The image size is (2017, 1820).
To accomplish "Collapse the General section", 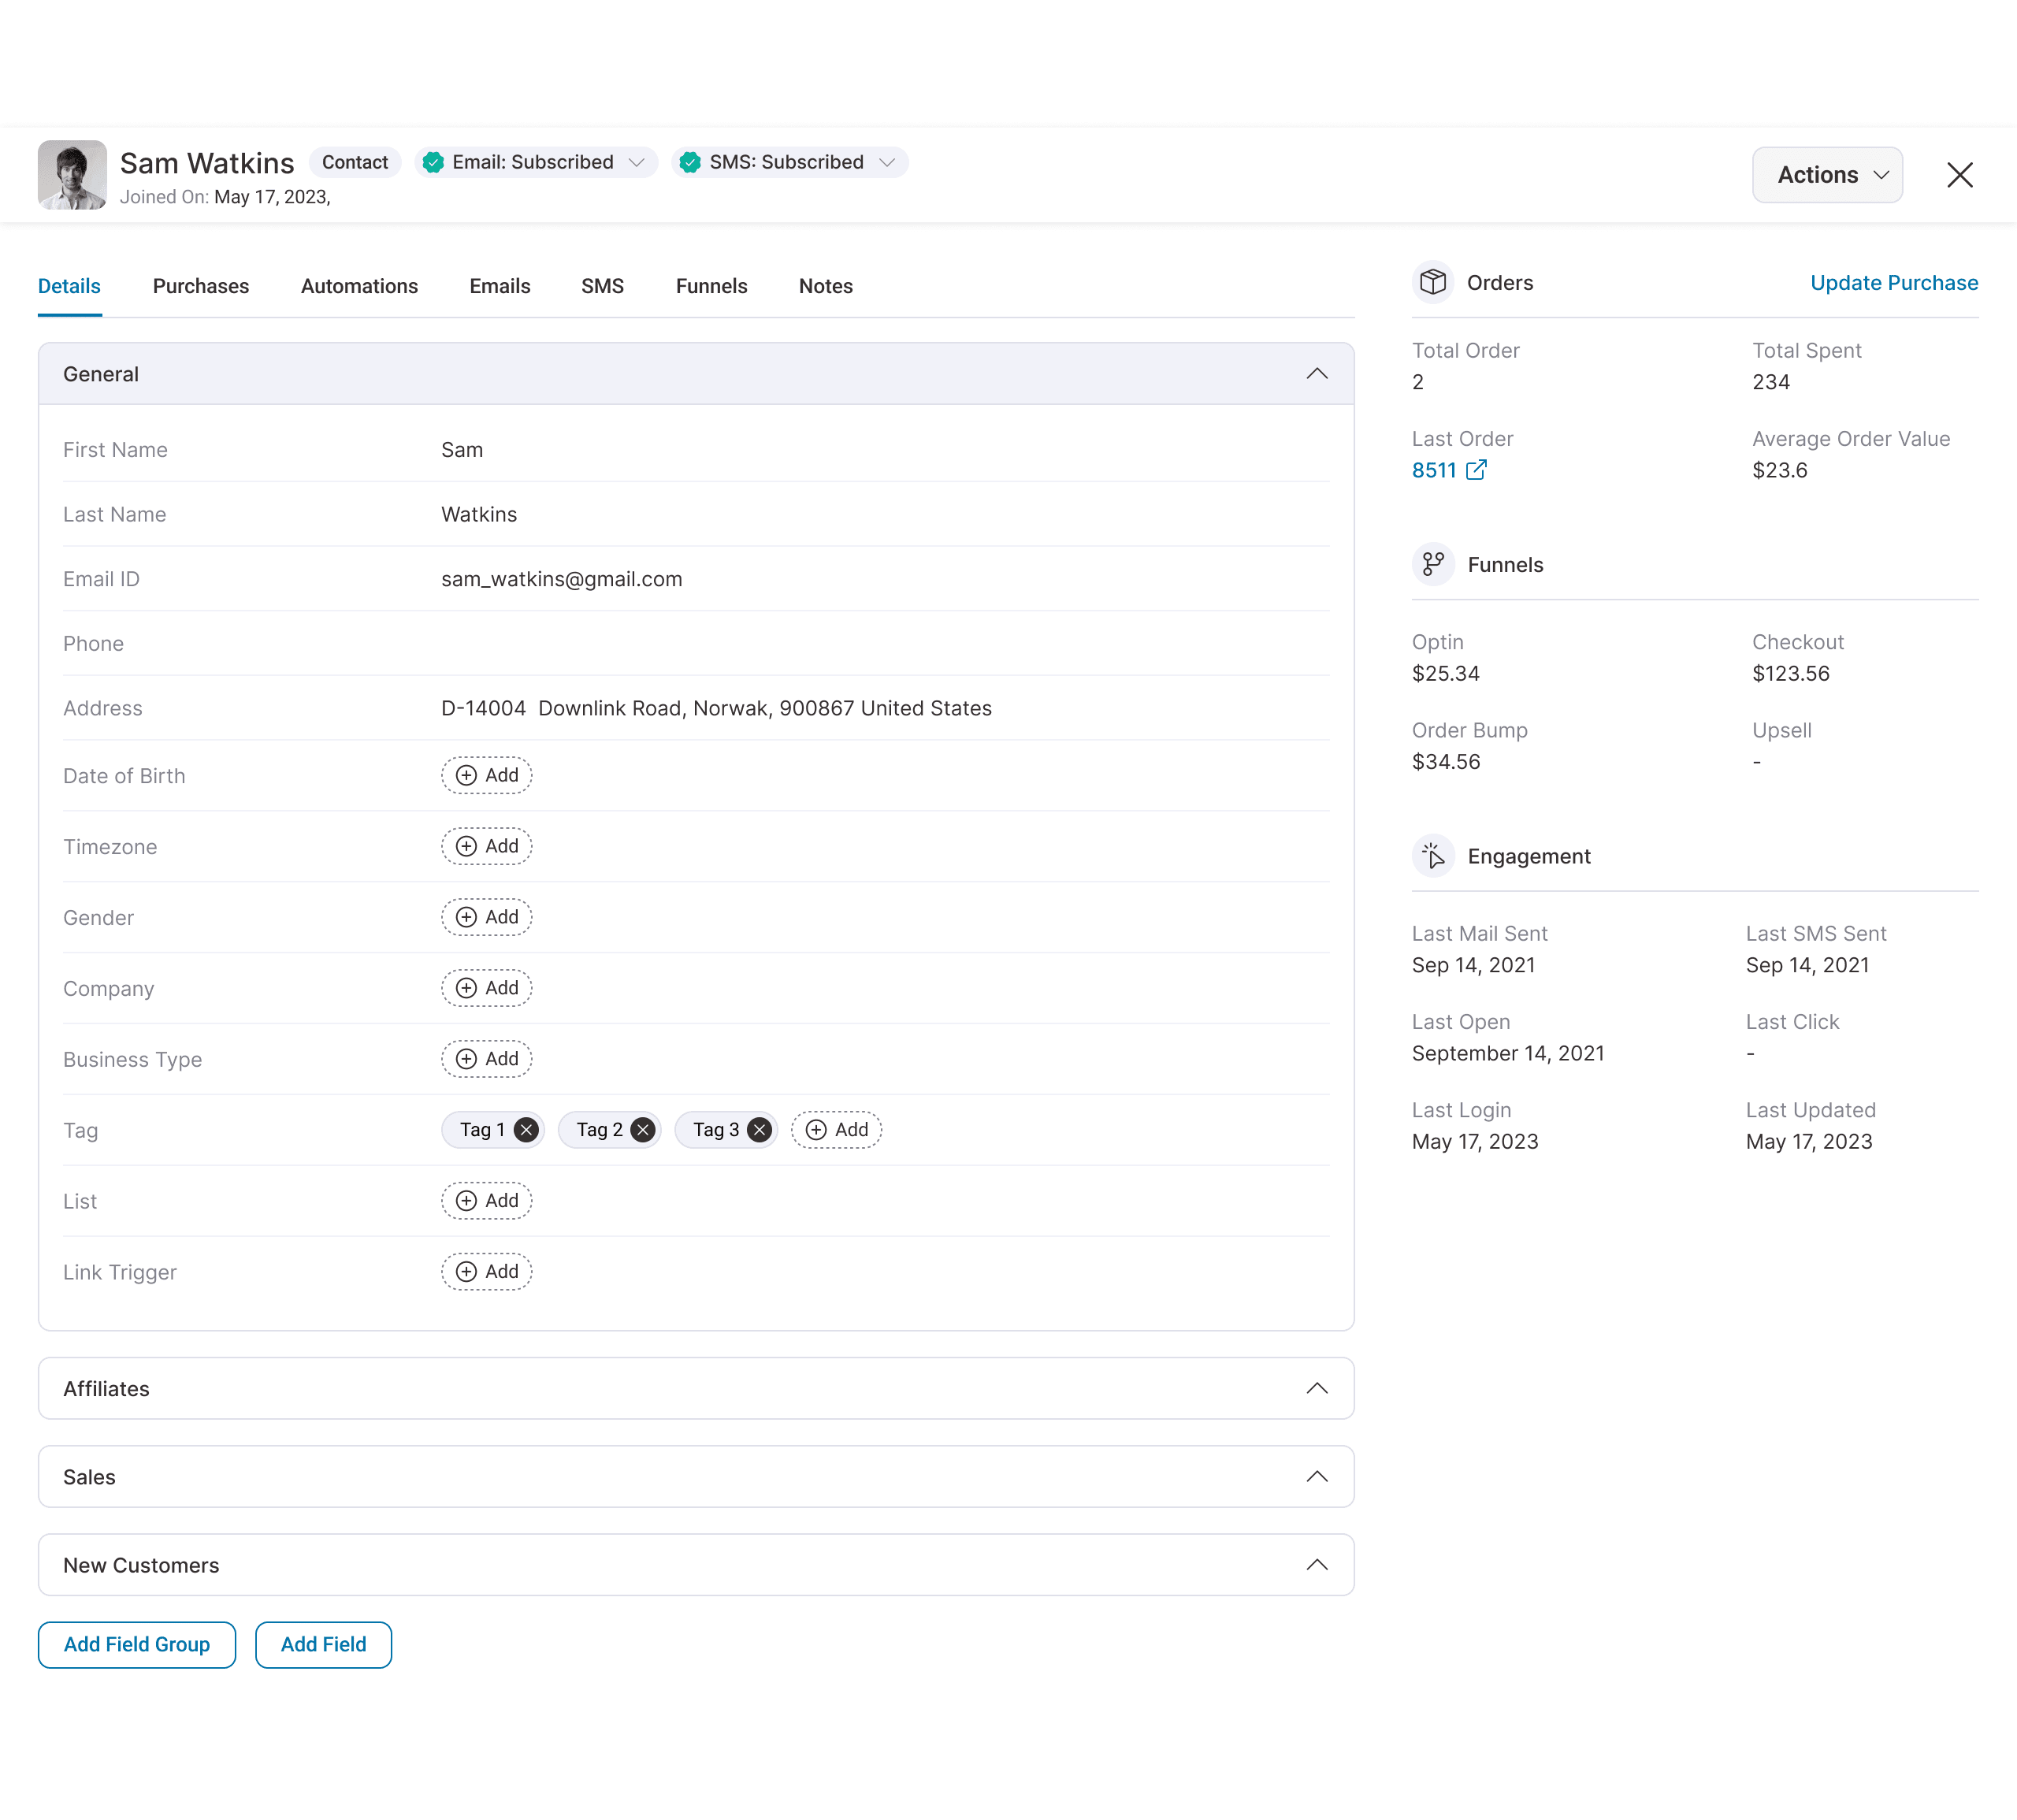I will [1316, 374].
